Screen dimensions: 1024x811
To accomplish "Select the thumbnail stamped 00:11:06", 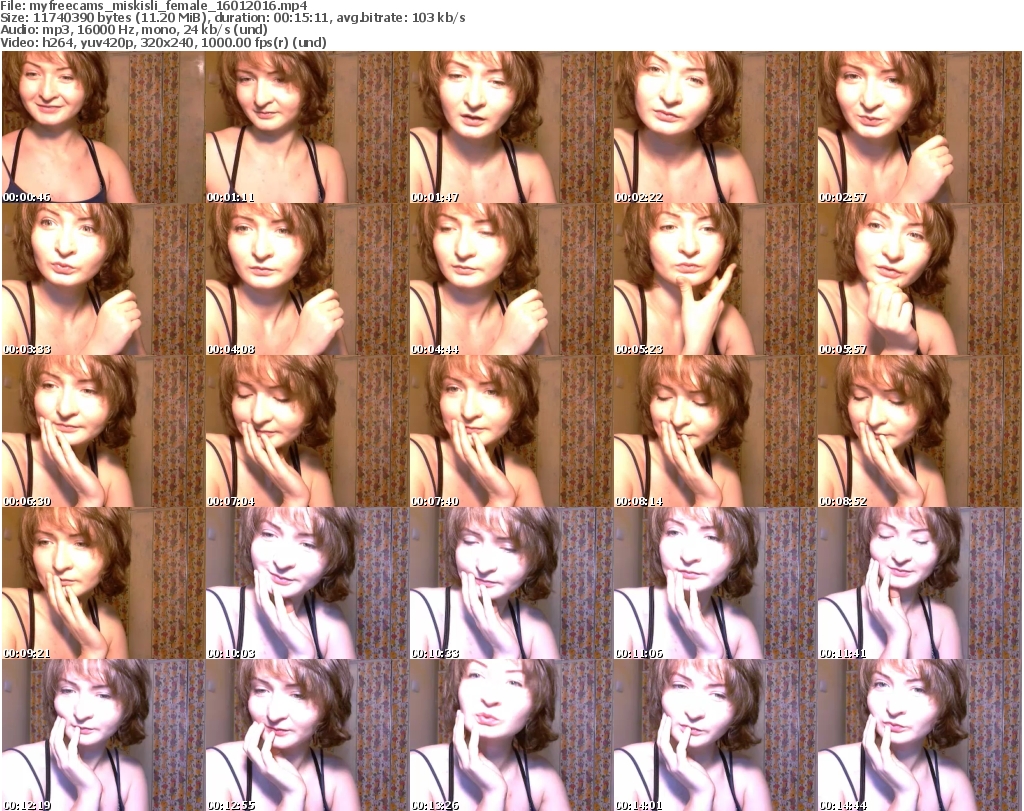I will (x=715, y=584).
